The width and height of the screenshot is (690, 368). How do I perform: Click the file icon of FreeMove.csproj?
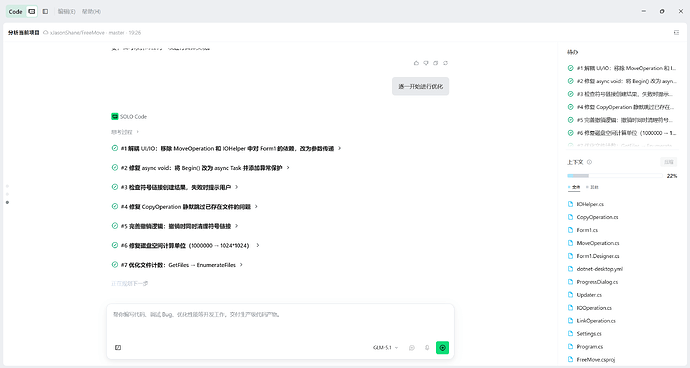click(x=571, y=360)
